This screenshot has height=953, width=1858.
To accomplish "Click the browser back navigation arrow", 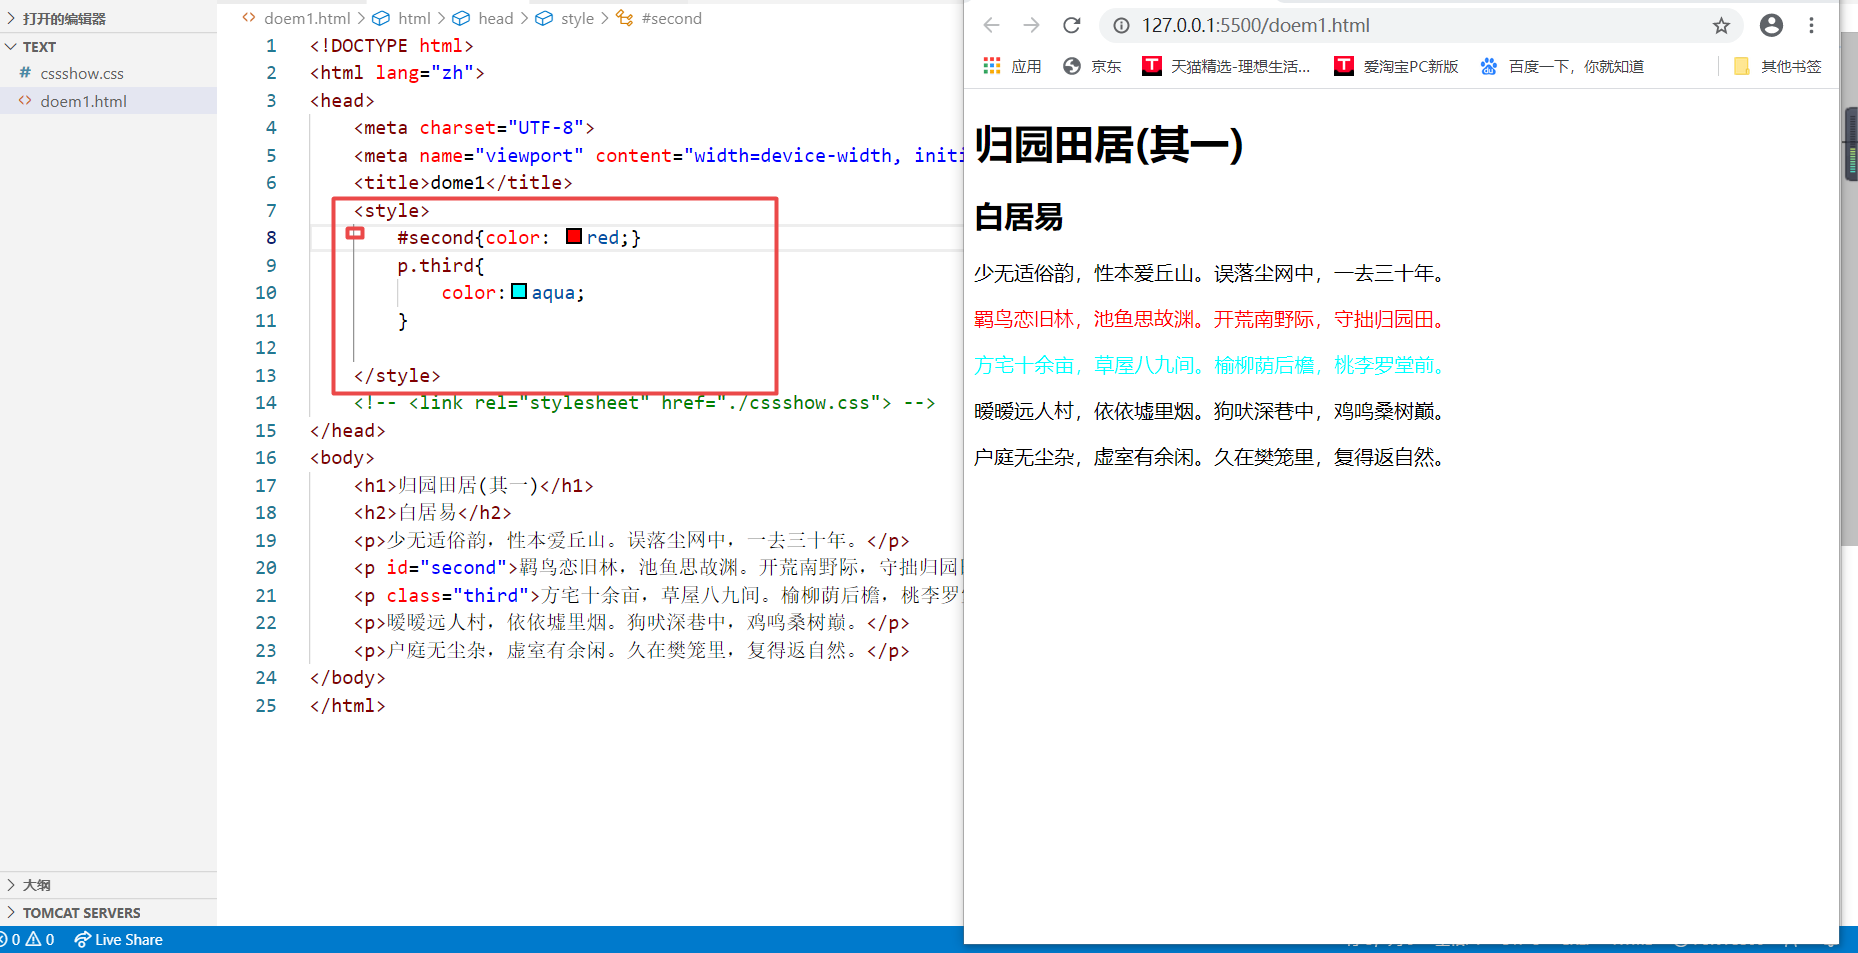I will tap(991, 25).
